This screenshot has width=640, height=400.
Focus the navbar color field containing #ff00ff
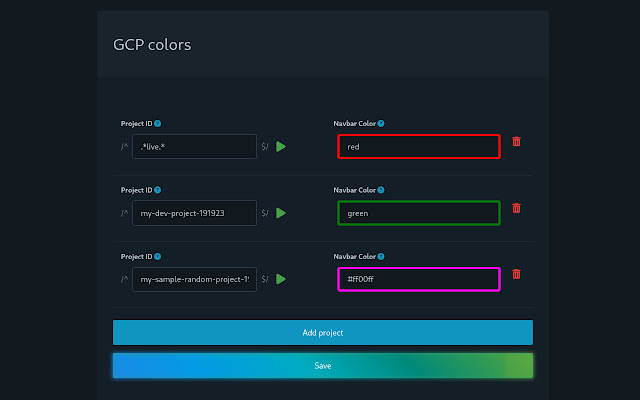click(419, 279)
